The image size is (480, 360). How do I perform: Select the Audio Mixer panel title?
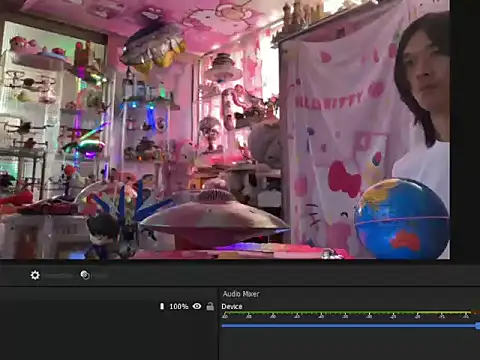pyautogui.click(x=241, y=294)
